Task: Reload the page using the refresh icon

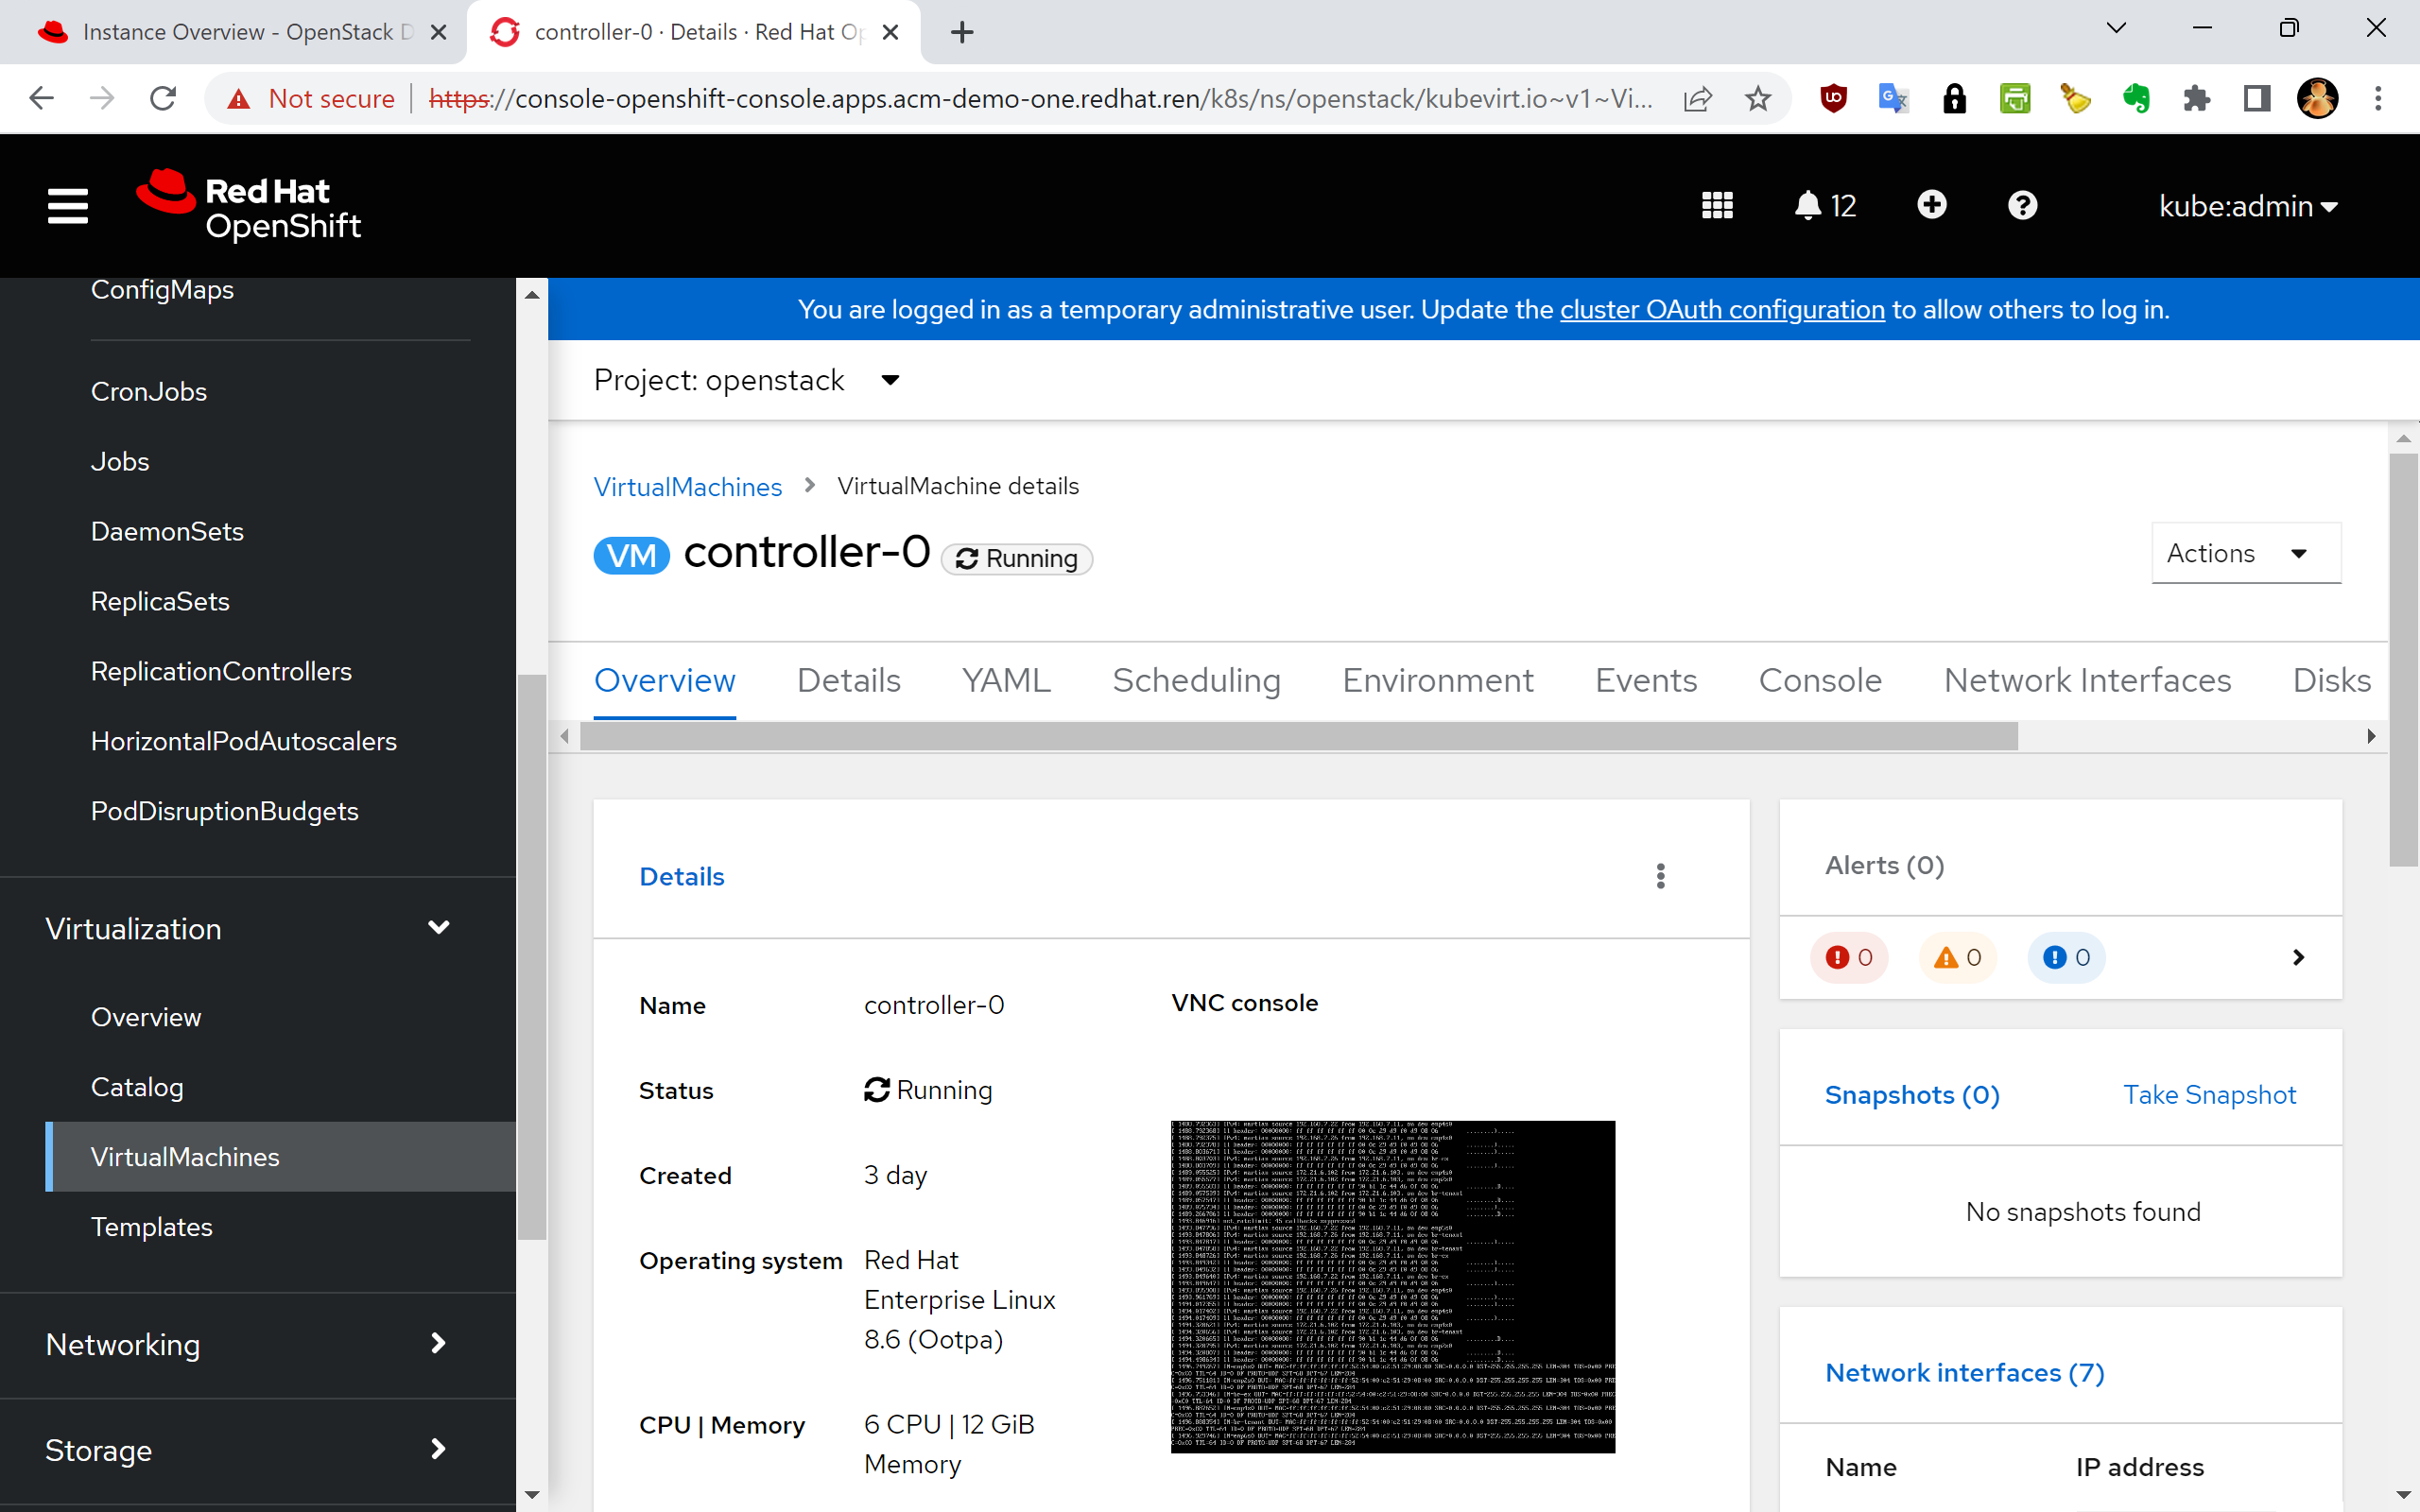Action: tap(163, 98)
